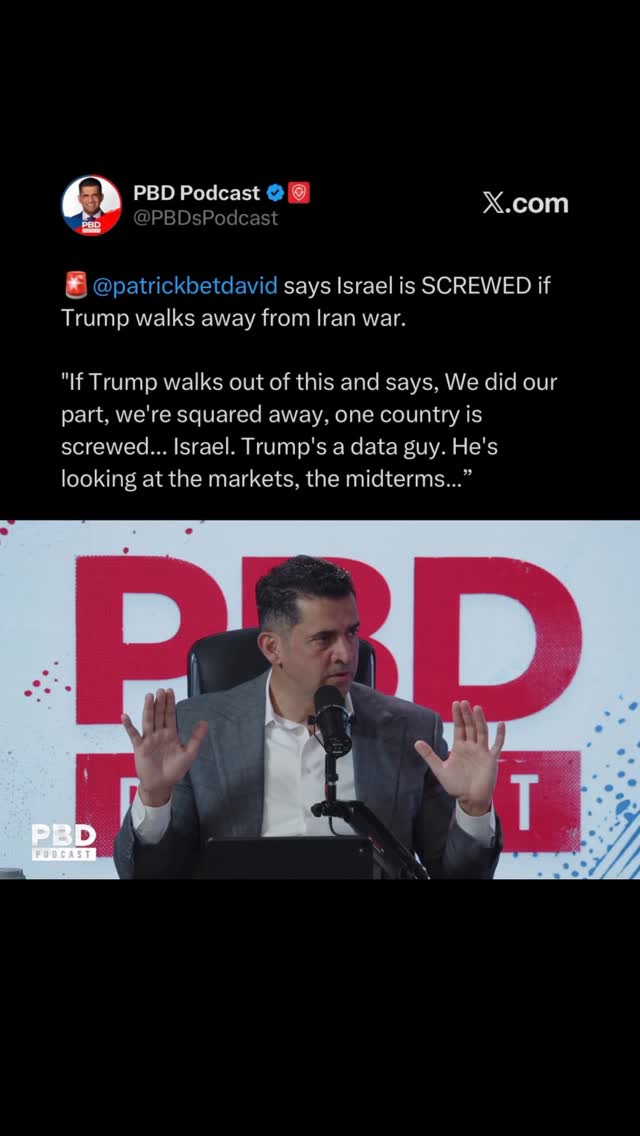
Task: Open the PBD Podcast profile avatar
Action: [91, 205]
